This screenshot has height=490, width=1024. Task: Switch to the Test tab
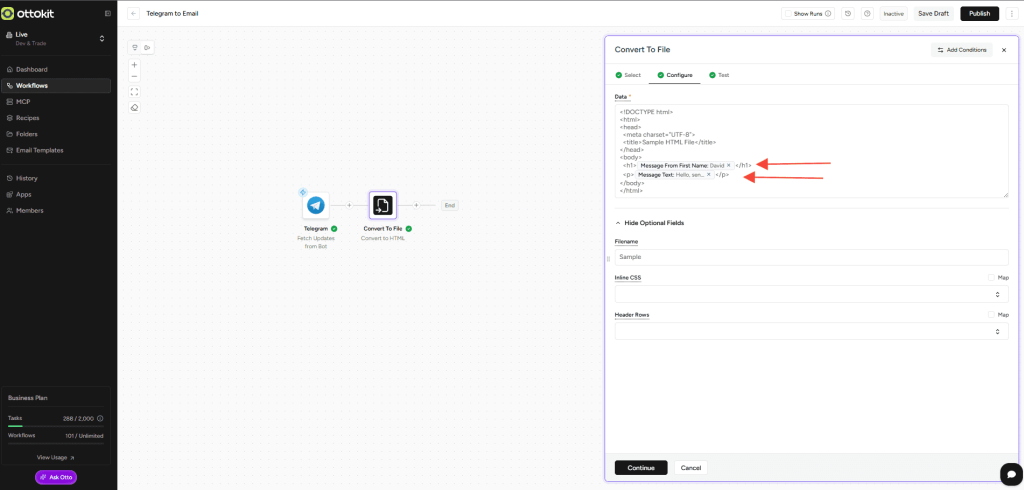(719, 75)
